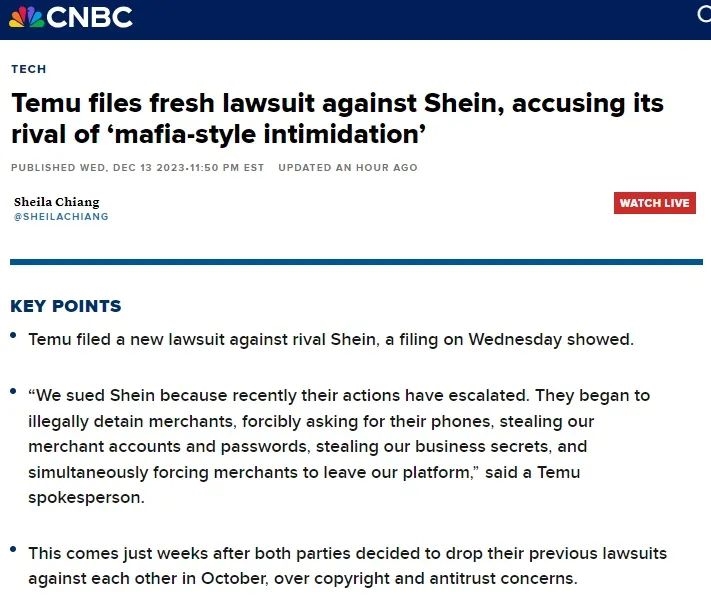Open the TECH section link
This screenshot has height=600, width=711.
pos(28,69)
